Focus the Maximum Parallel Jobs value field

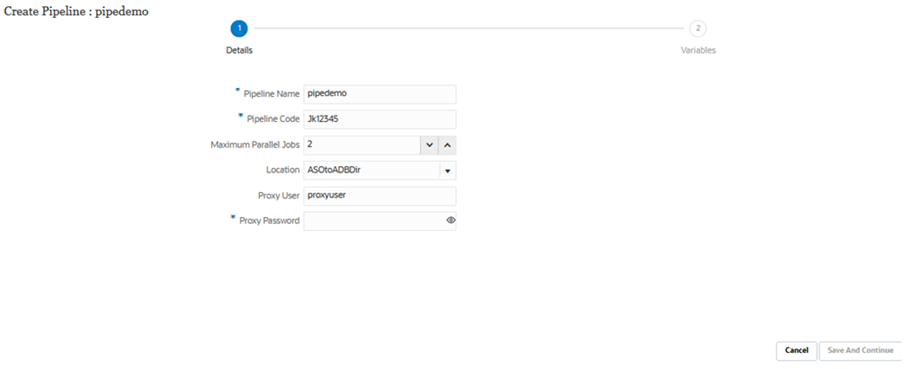(361, 145)
